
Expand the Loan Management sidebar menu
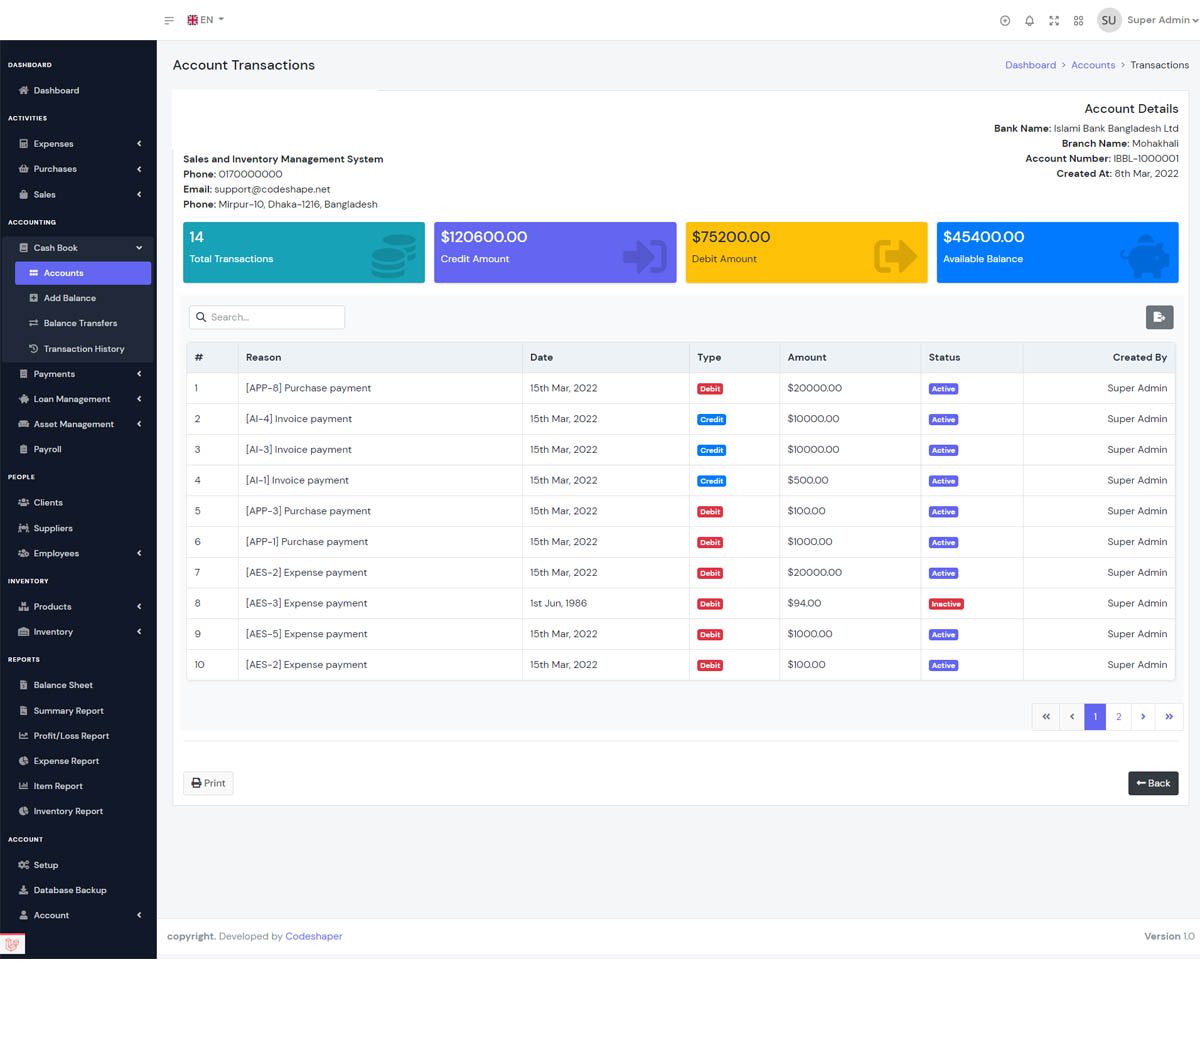(78, 399)
